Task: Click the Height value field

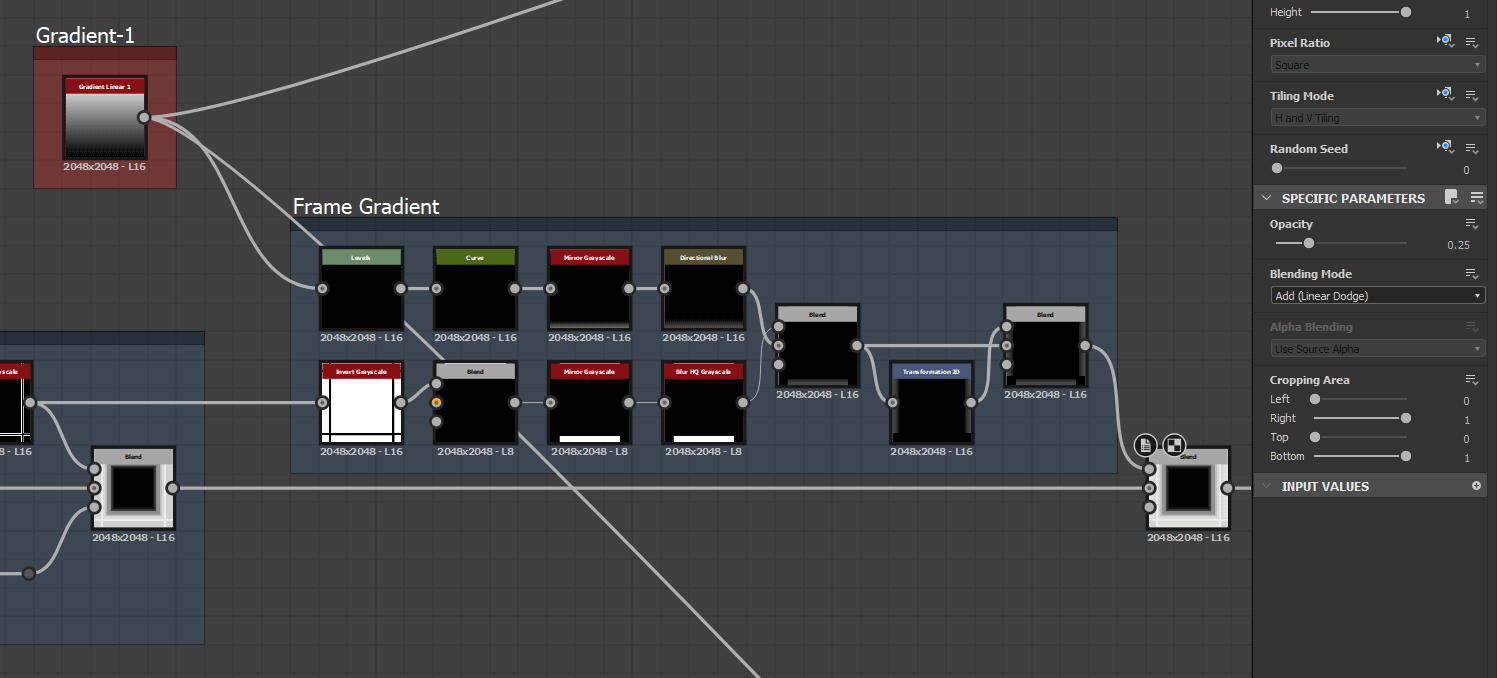Action: point(1467,14)
